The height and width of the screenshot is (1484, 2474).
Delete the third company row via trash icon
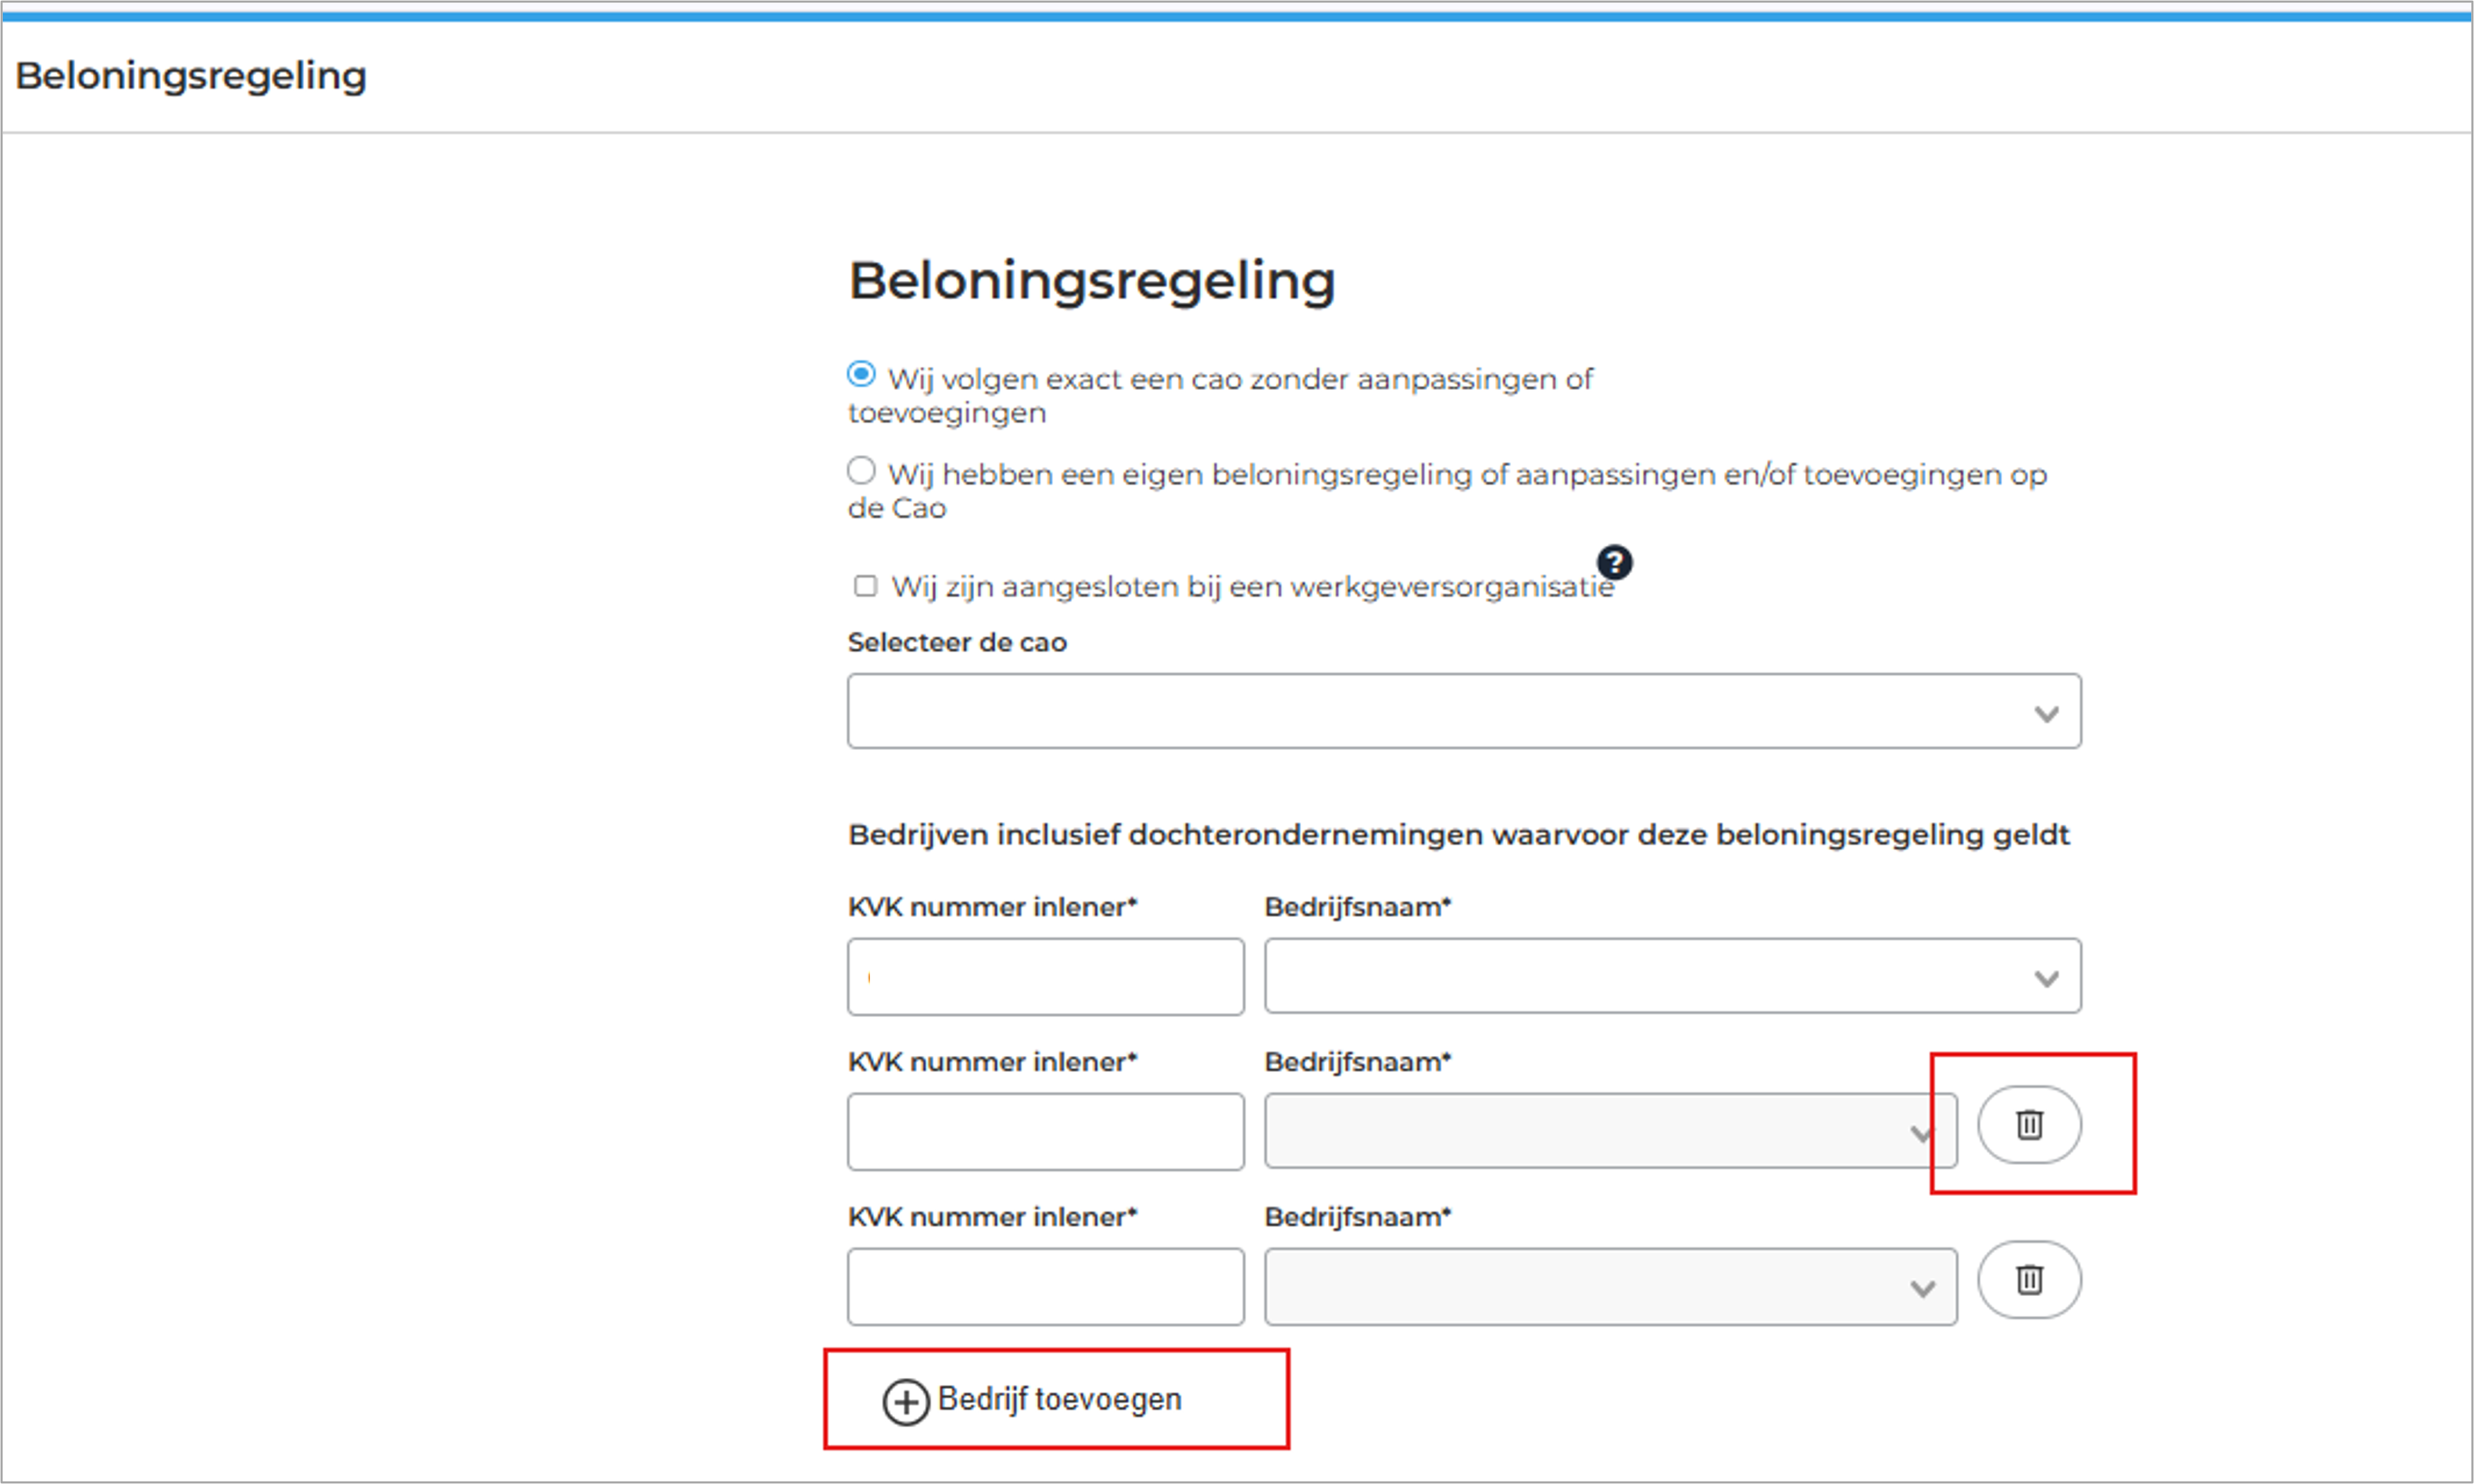2029,1280
